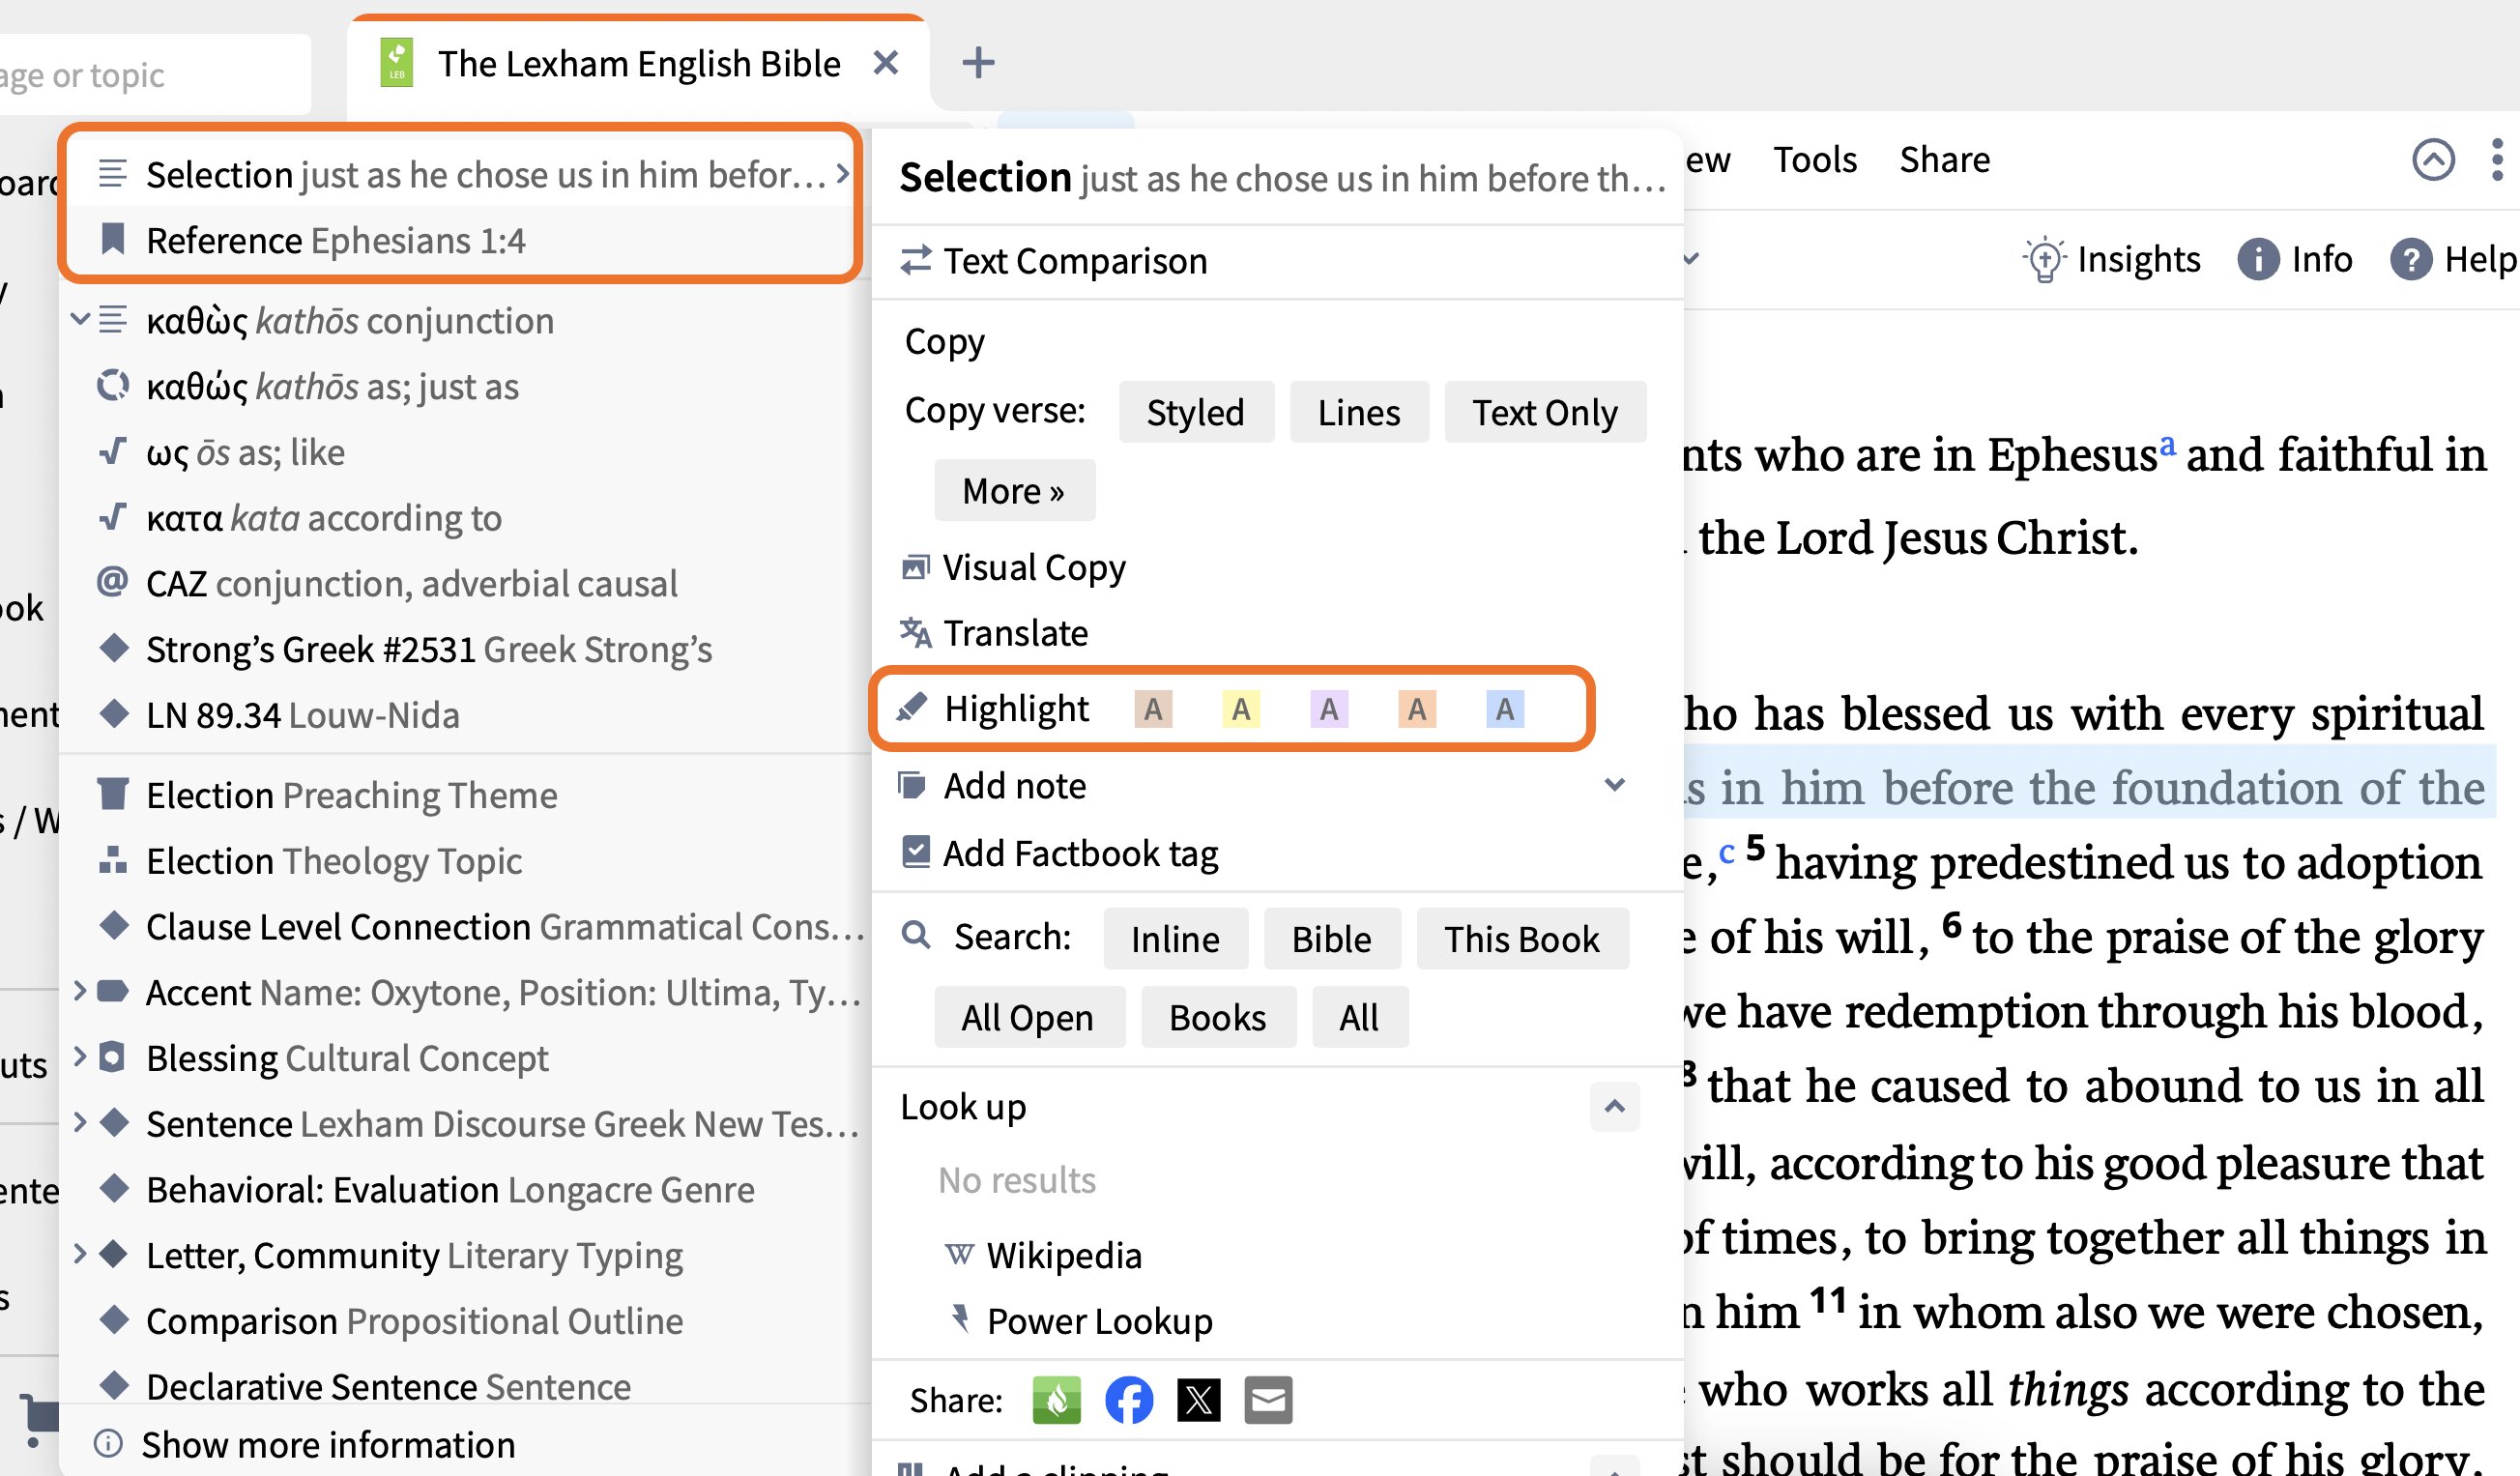This screenshot has height=1476, width=2520.
Task: Copy verse as Text Only
Action: point(1544,412)
